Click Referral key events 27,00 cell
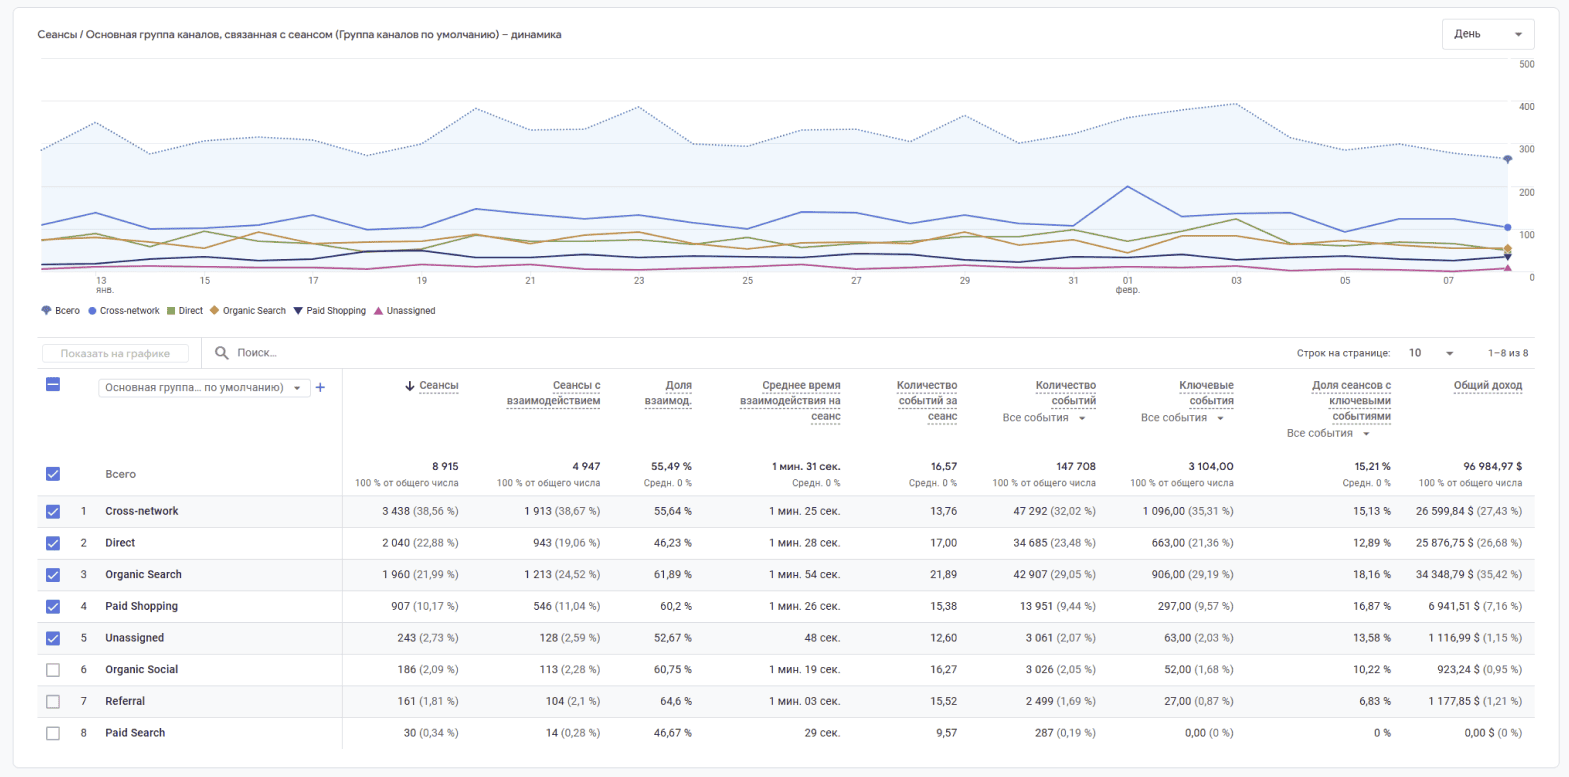Image resolution: width=1569 pixels, height=777 pixels. (x=1198, y=701)
